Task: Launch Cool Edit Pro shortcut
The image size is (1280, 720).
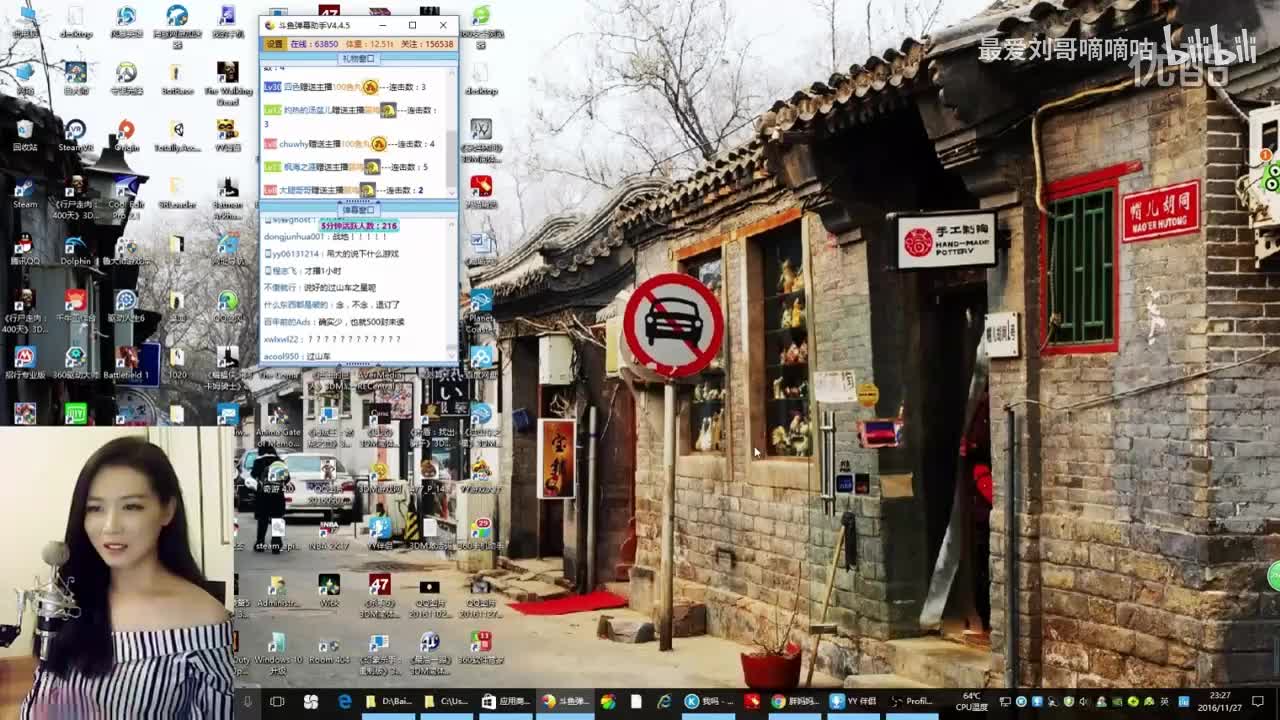Action: coord(126,197)
